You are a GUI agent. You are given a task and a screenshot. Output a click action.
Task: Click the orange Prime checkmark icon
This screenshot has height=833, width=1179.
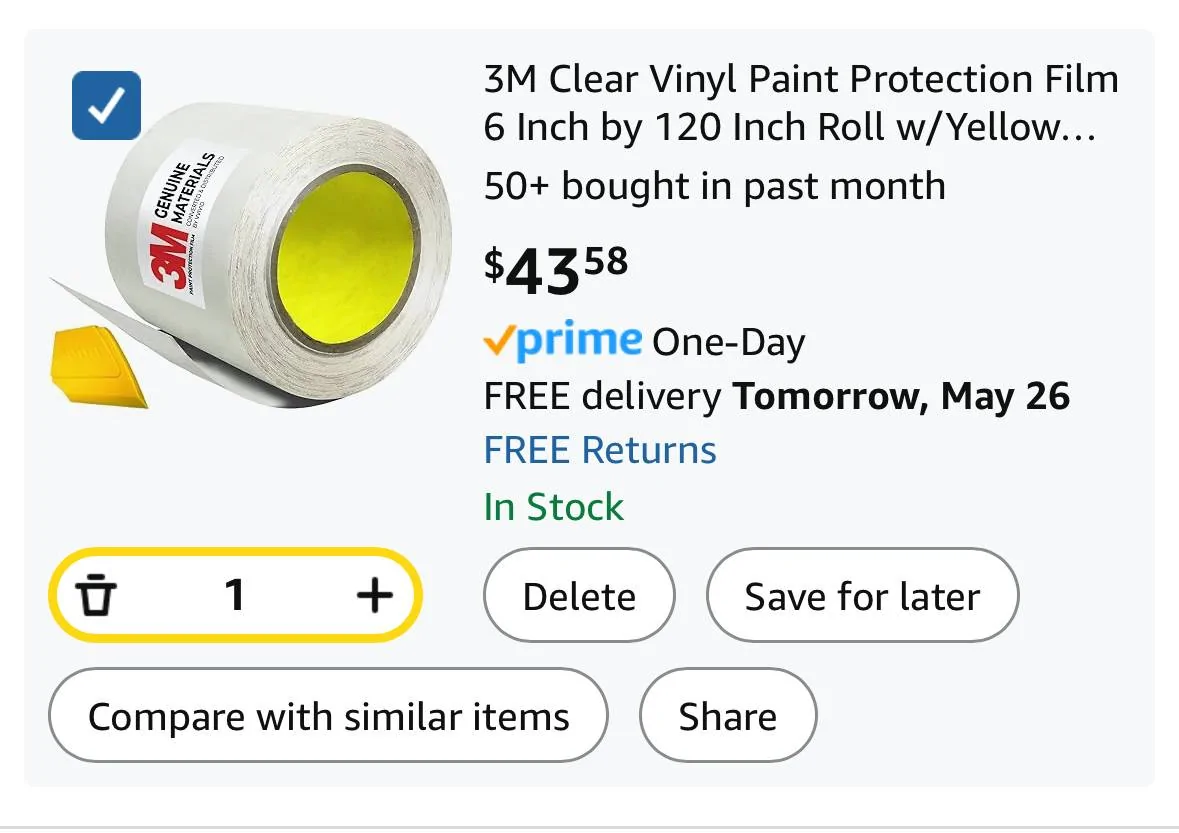(498, 342)
